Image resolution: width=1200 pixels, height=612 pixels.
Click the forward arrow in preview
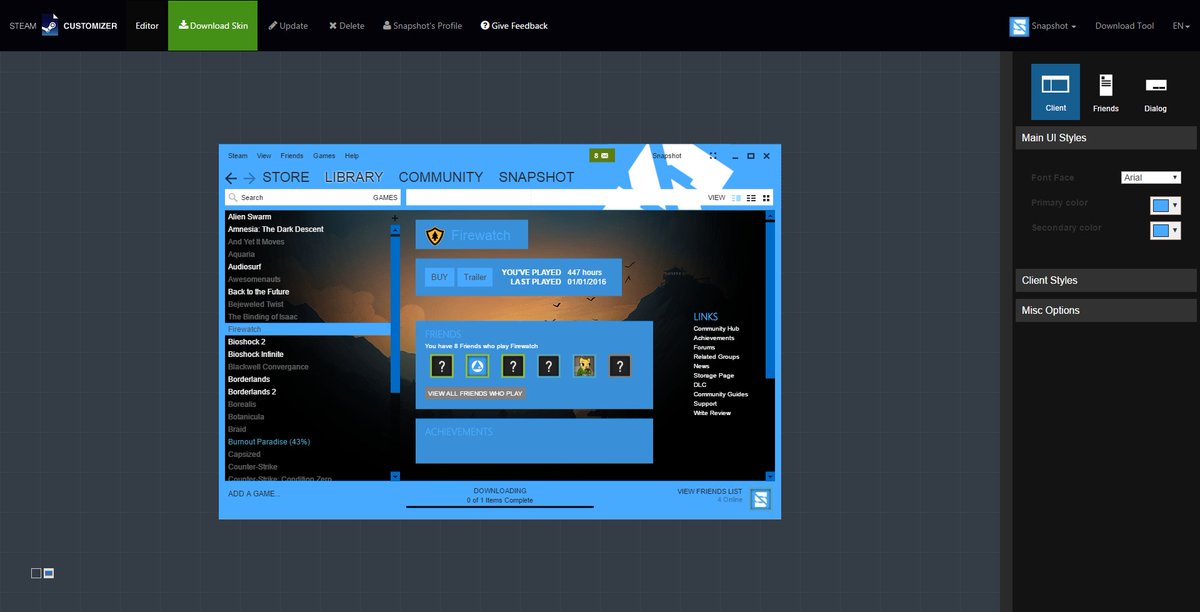[248, 179]
